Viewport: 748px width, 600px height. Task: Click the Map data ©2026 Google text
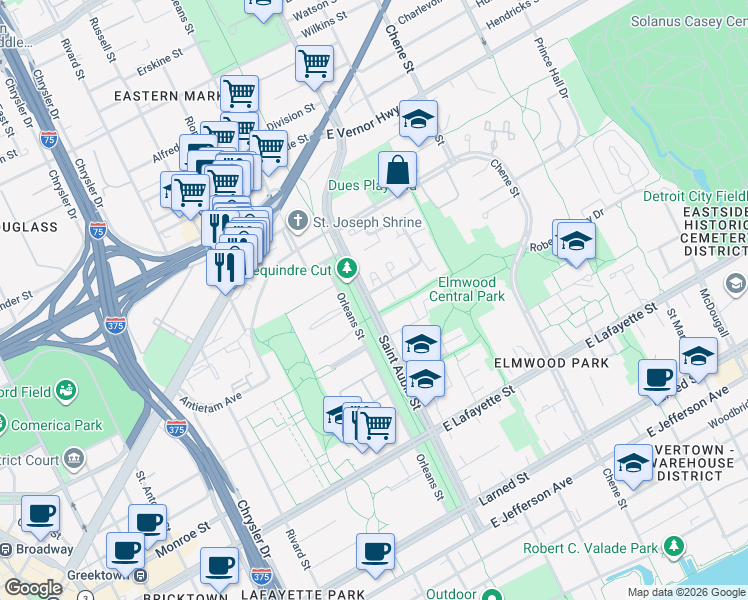685,592
